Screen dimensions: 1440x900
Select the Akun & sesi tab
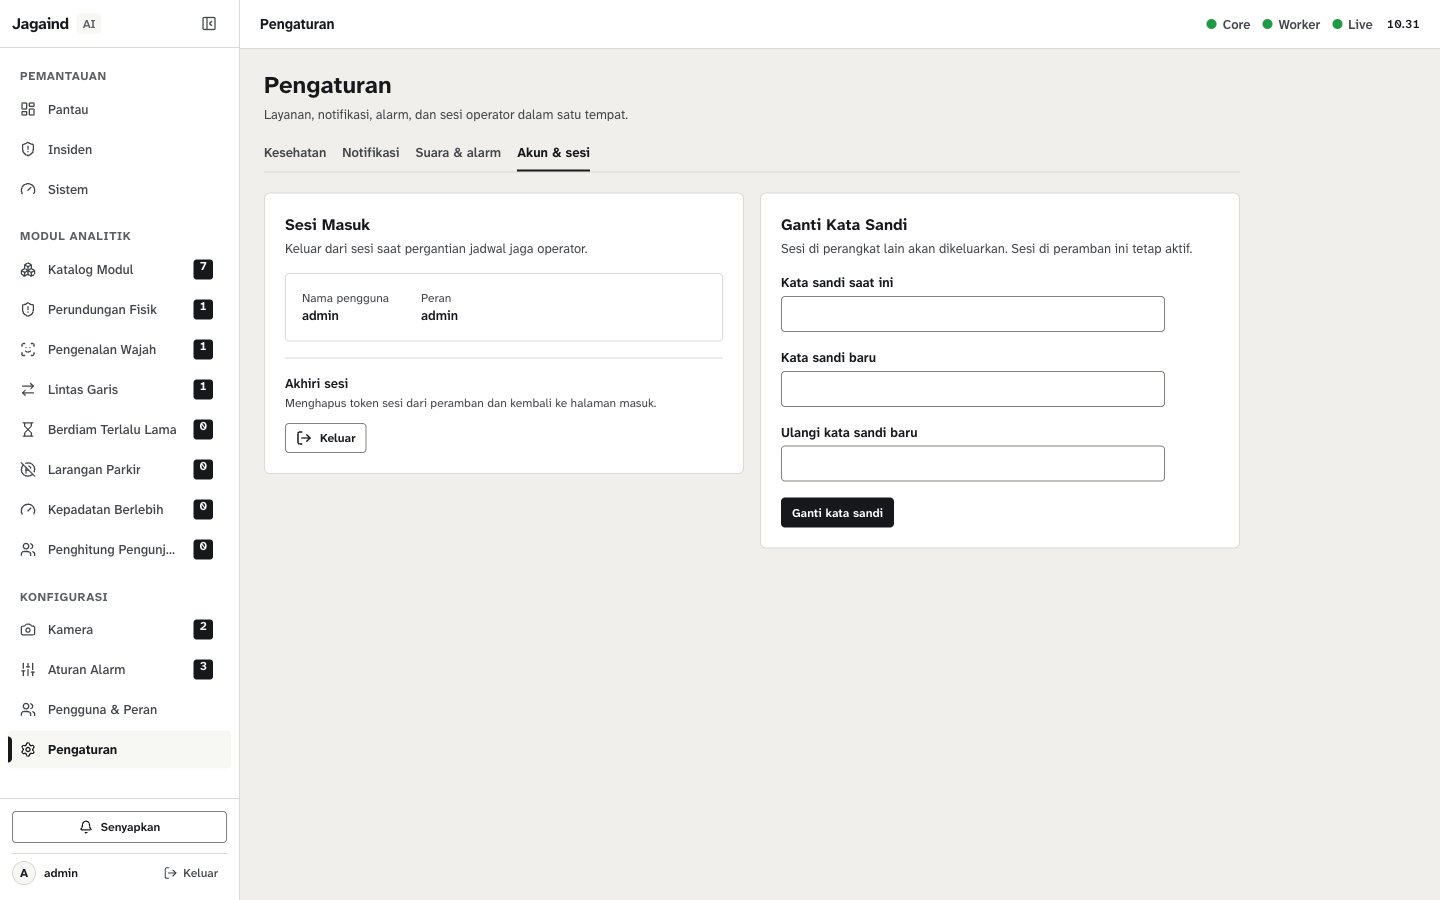553,153
